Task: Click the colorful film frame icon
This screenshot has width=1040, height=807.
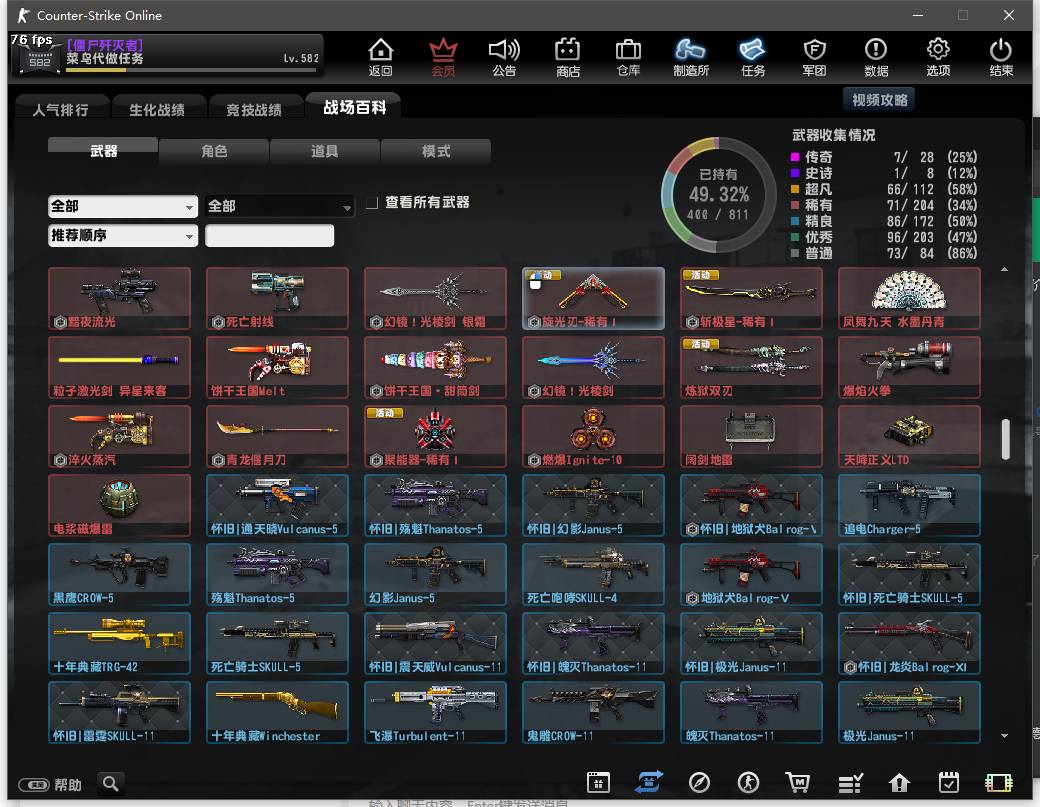Action: point(999,783)
